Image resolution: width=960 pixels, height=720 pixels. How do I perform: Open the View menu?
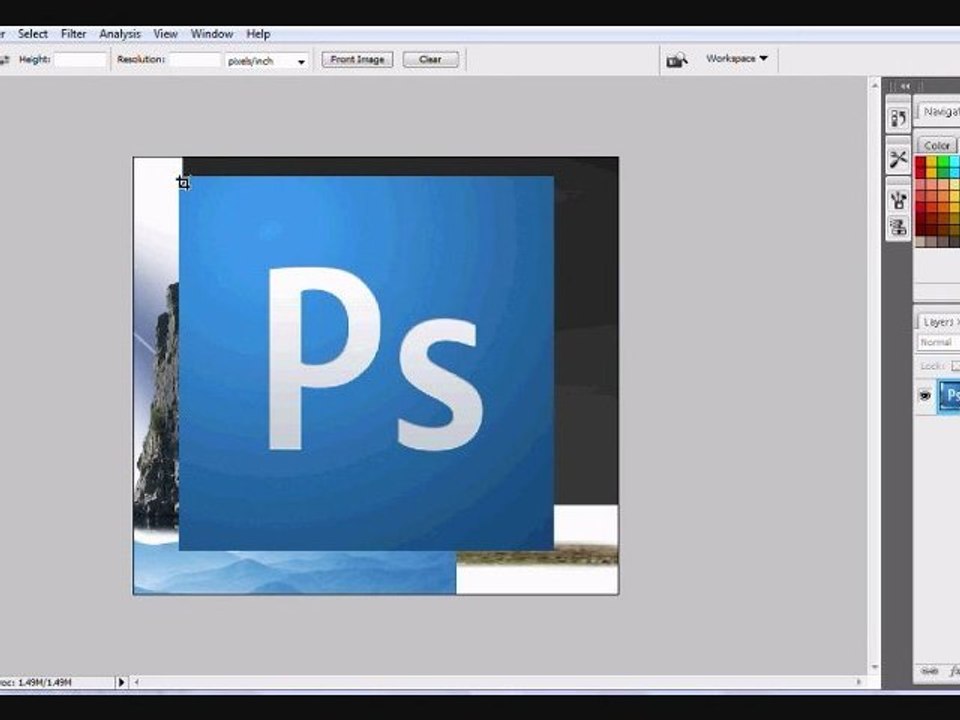165,34
